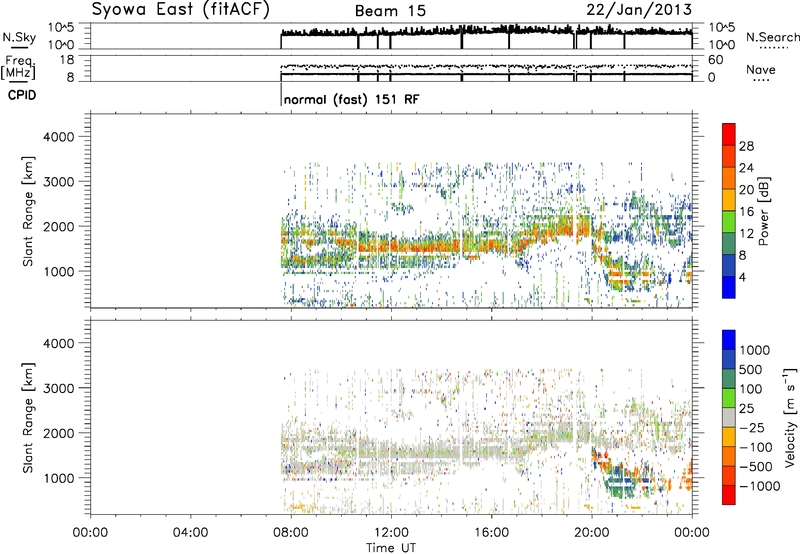Click the "18" frequency axis label
800x554 pixels.
coord(67,60)
